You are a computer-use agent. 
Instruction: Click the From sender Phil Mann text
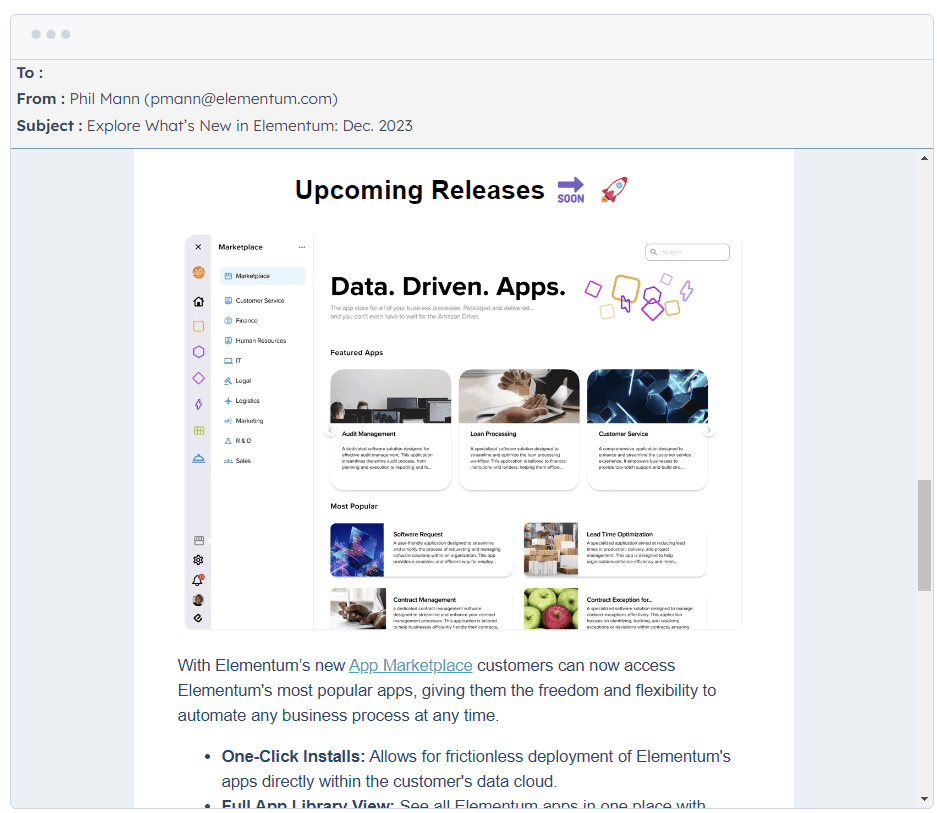click(204, 99)
